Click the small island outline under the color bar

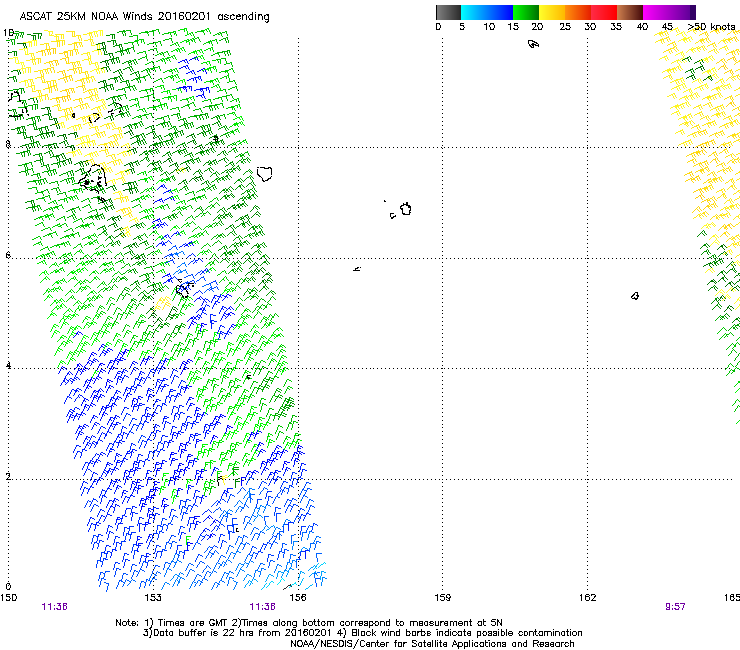tap(533, 44)
